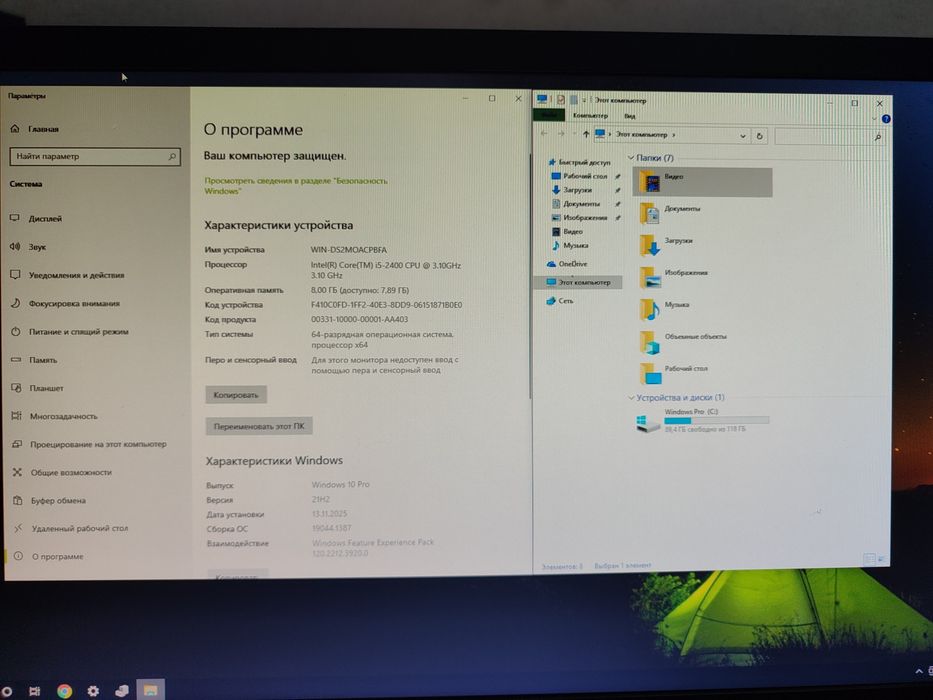Open Explorer help question mark icon

(x=885, y=119)
